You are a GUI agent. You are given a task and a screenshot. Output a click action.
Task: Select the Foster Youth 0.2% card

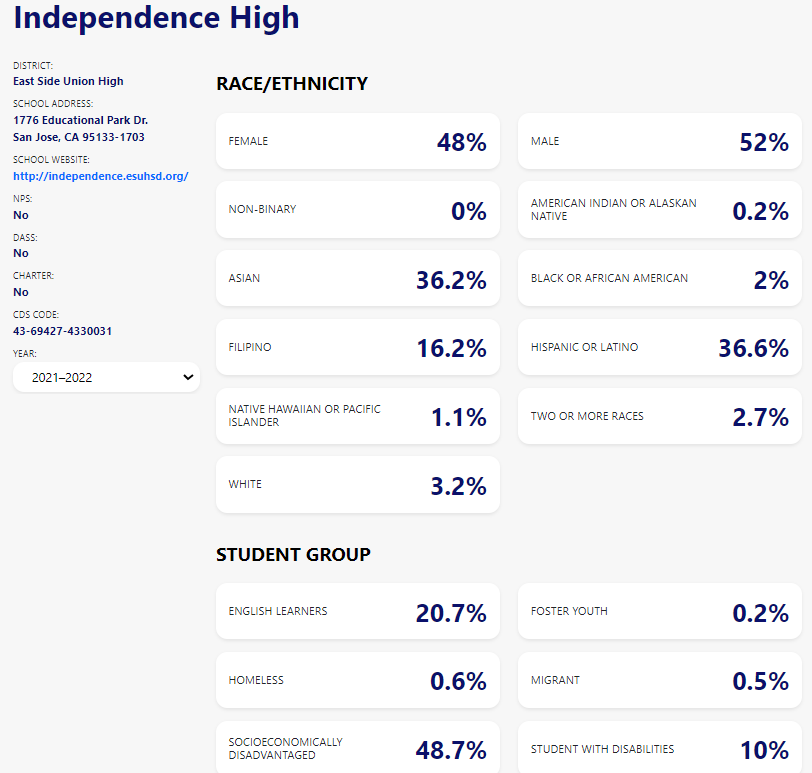pyautogui.click(x=659, y=611)
